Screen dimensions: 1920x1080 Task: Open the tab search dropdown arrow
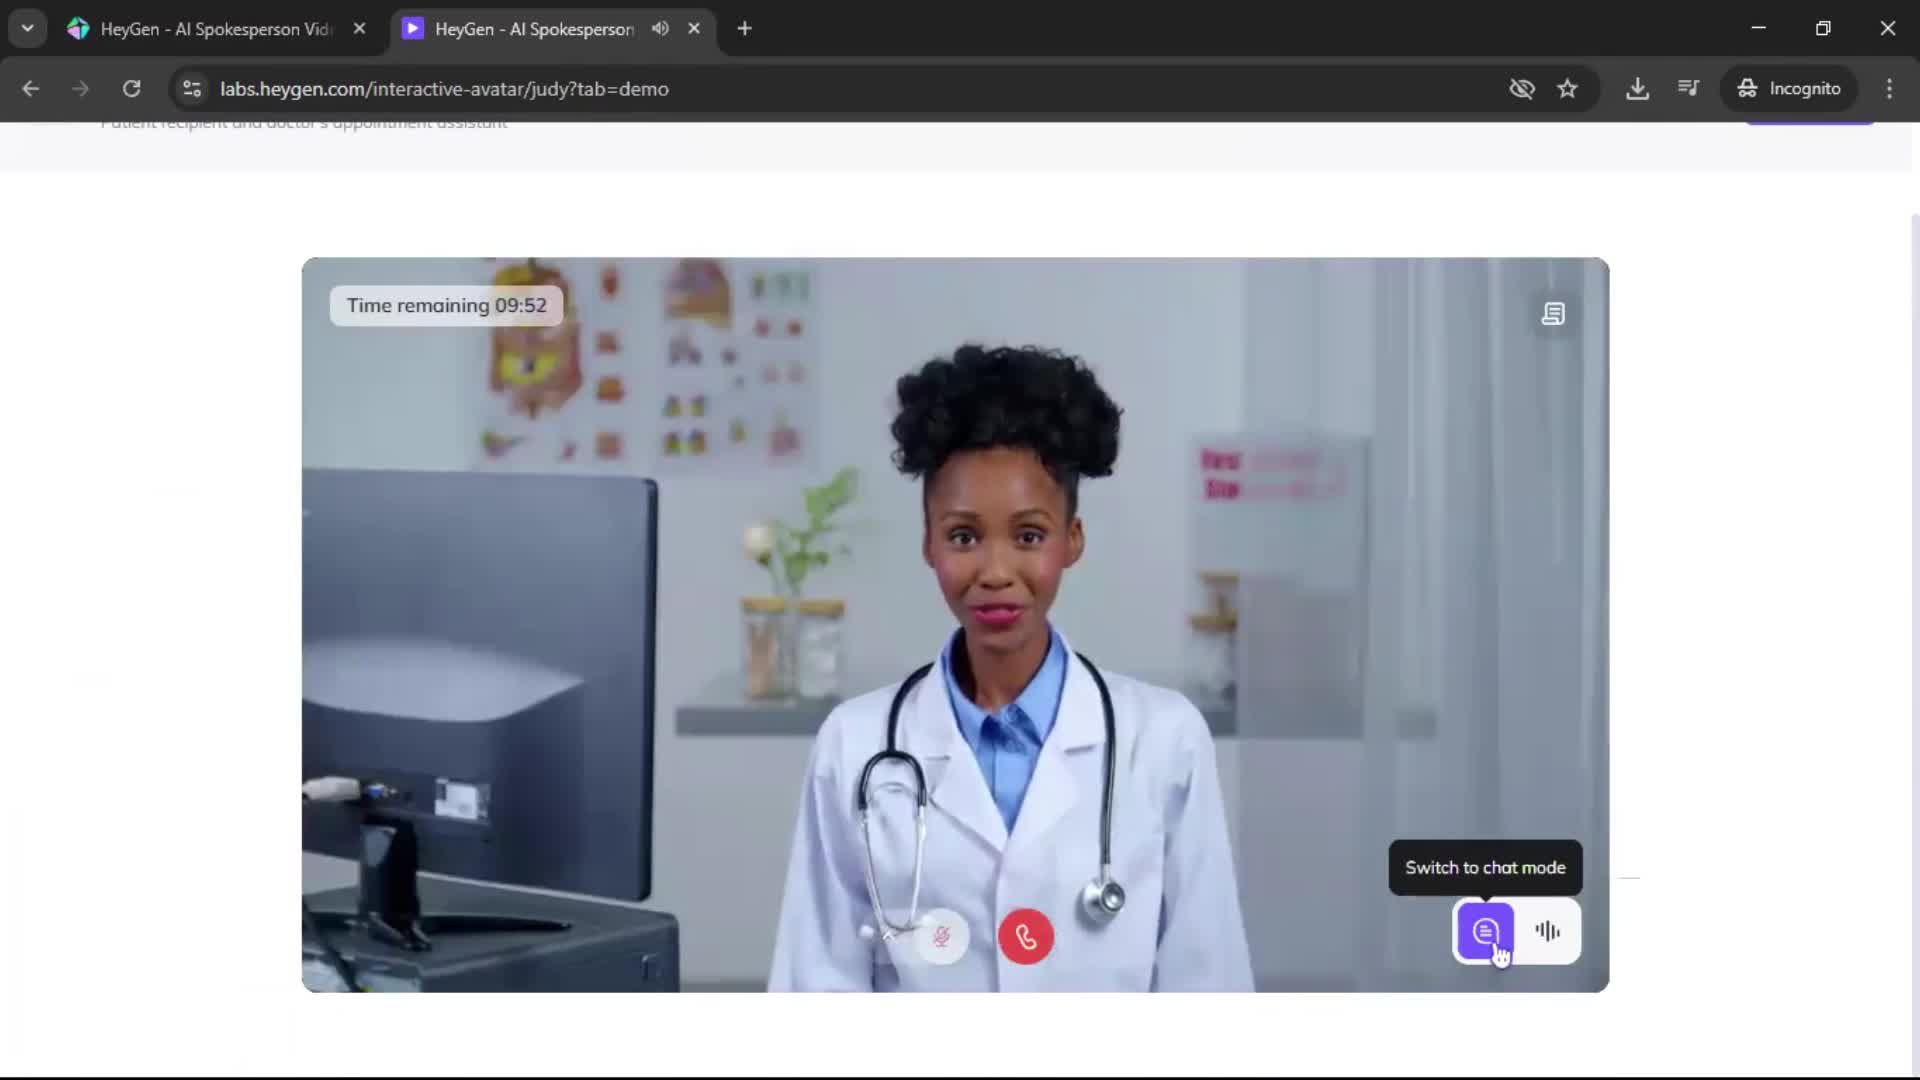[x=27, y=29]
